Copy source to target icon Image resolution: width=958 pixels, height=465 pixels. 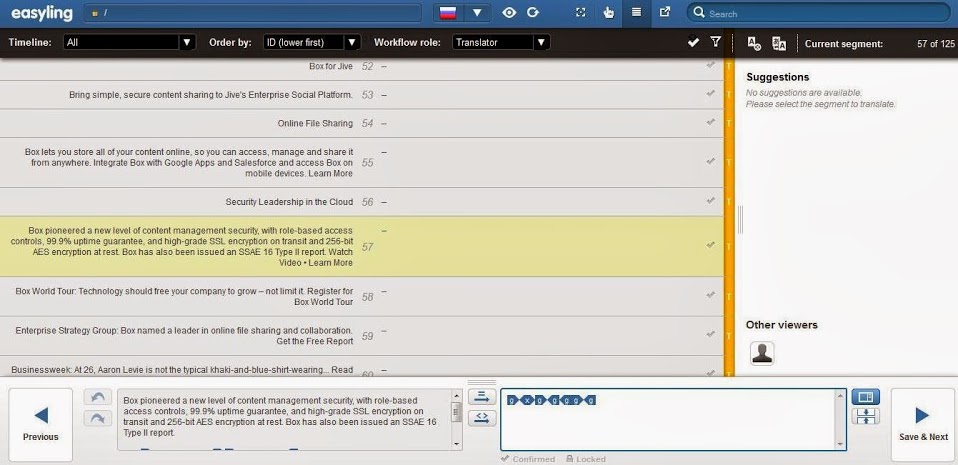tap(482, 397)
